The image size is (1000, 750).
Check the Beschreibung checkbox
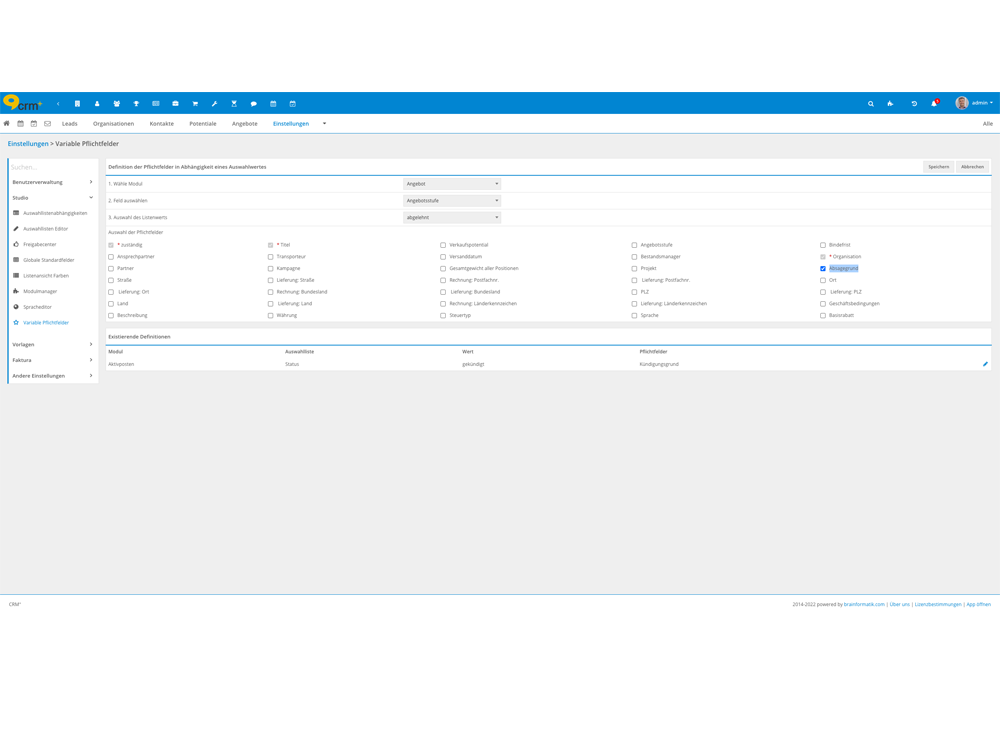[111, 315]
